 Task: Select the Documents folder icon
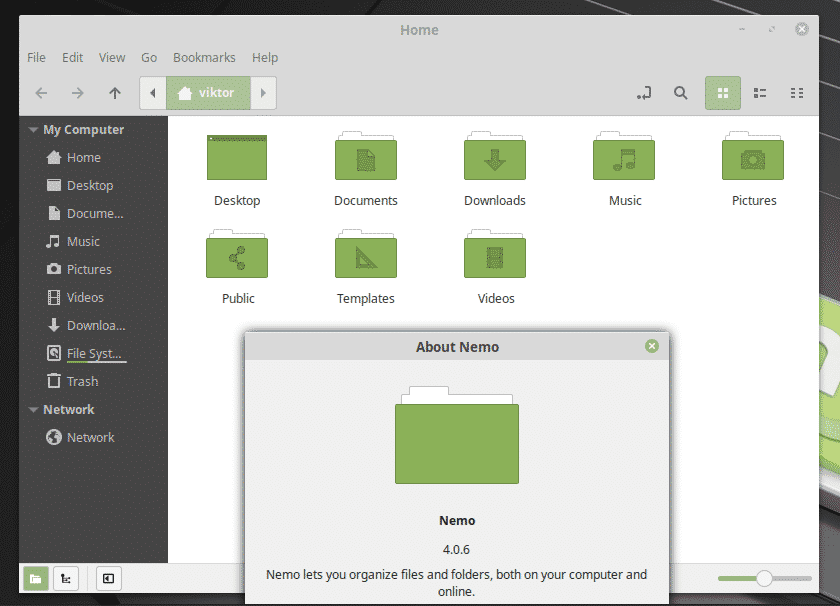[x=366, y=156]
